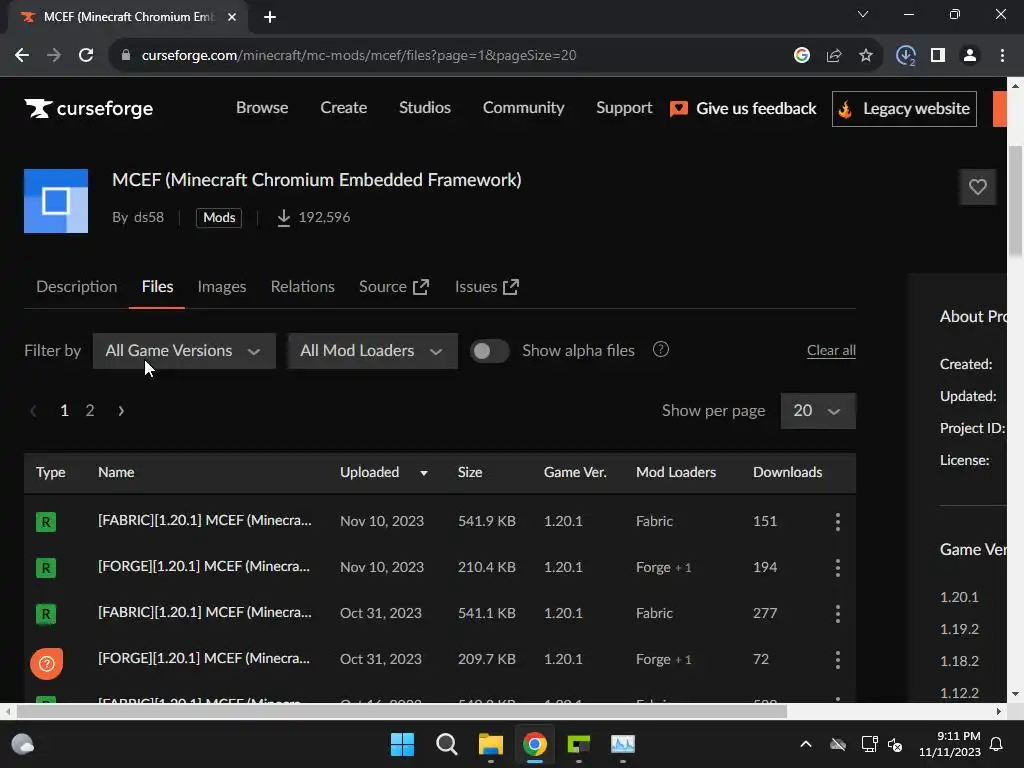Viewport: 1024px width, 768px height.
Task: Expand All Game Versions filter dropdown
Action: (184, 351)
